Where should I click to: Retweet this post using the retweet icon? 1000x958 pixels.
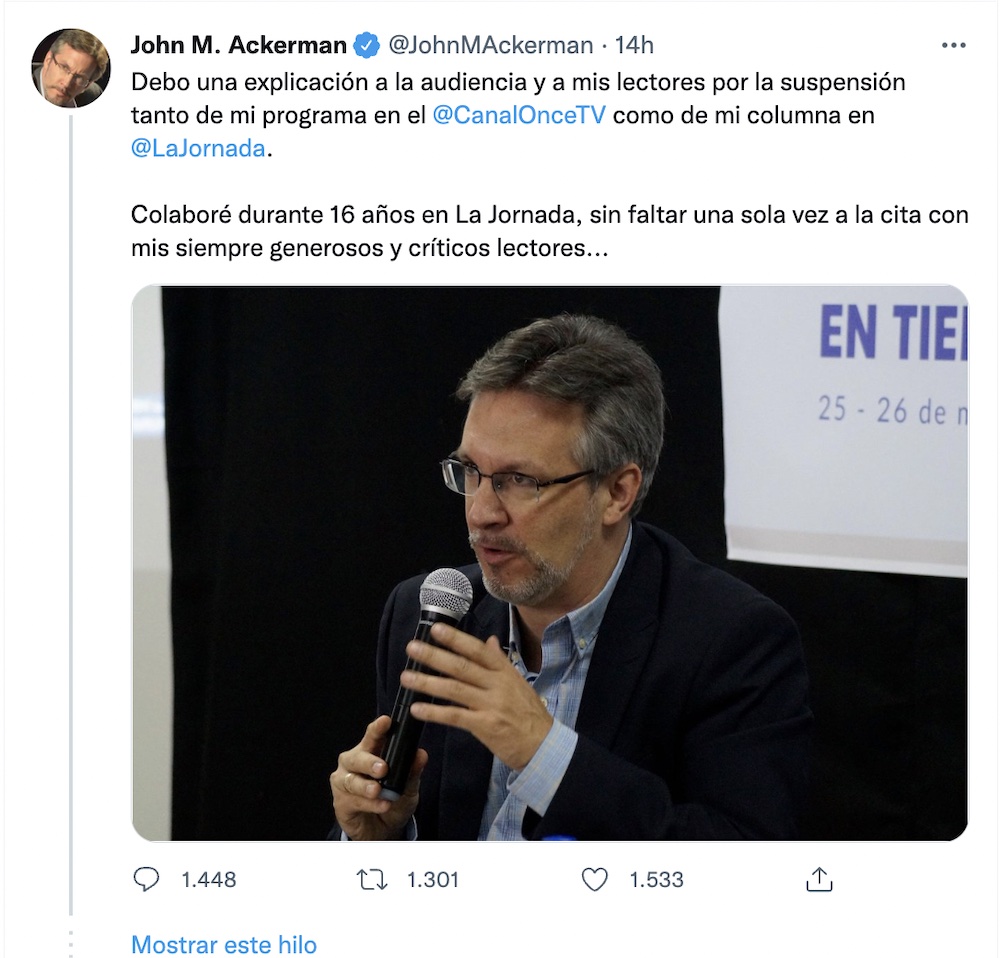pos(371,880)
